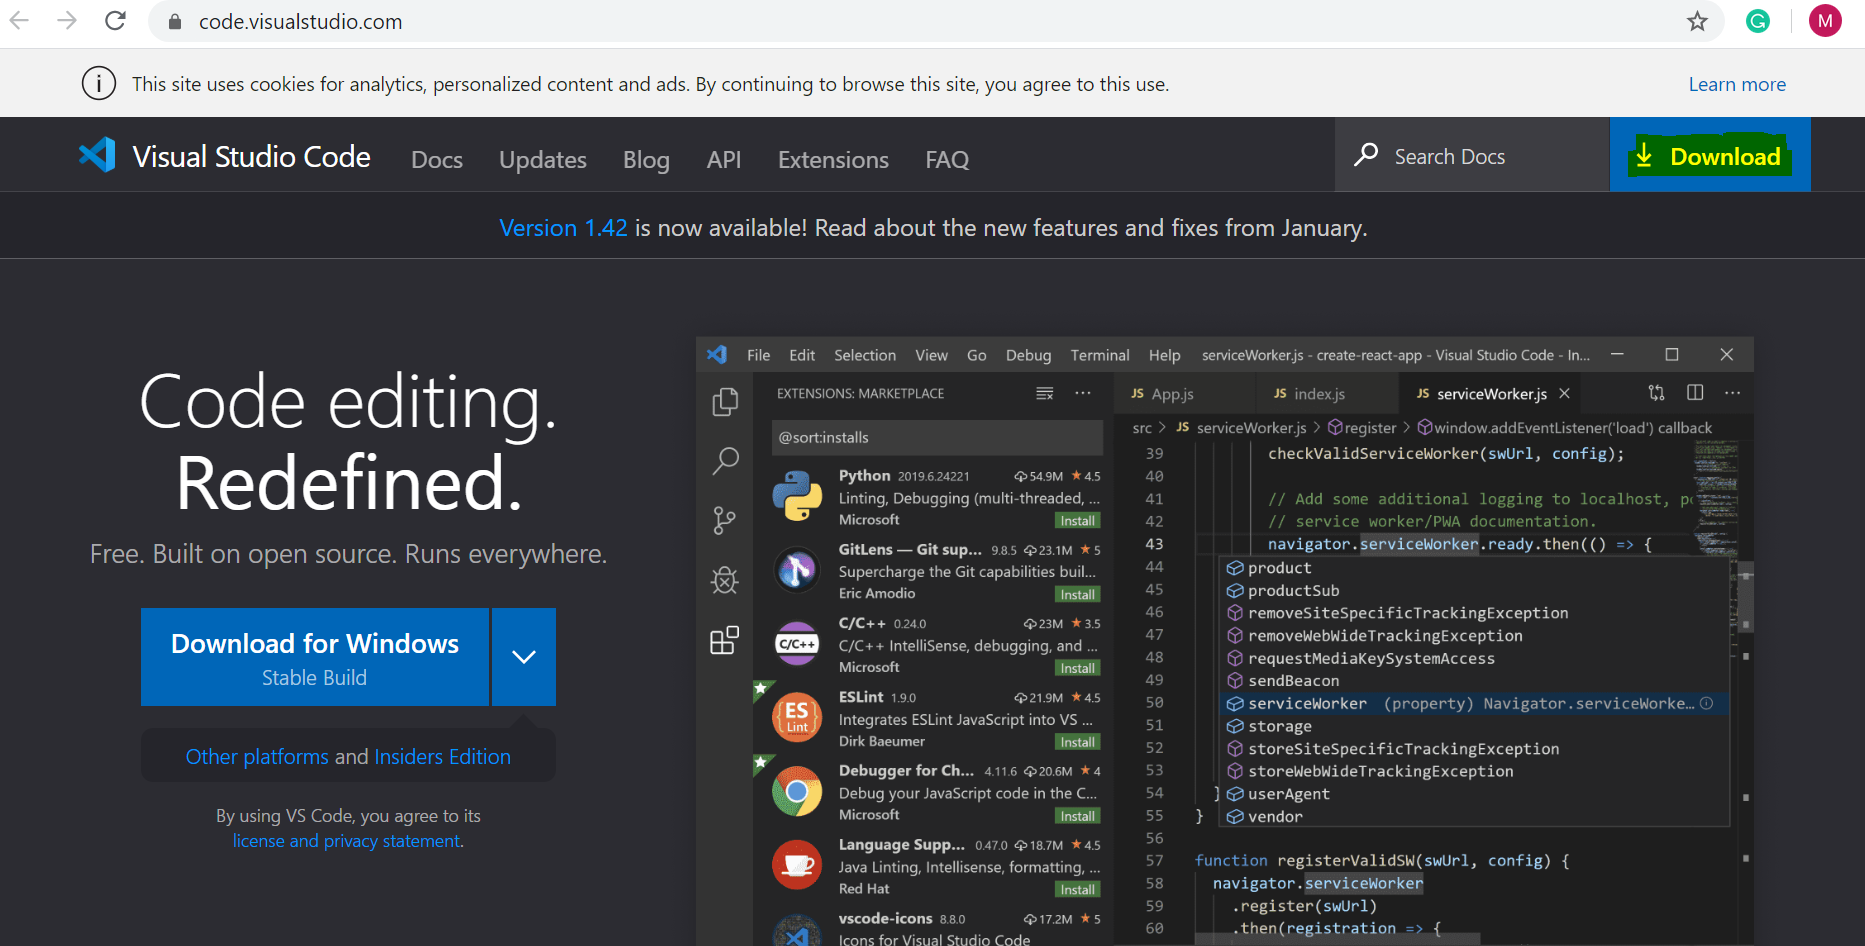This screenshot has width=1865, height=946.
Task: Open the Blog navigation item
Action: pyautogui.click(x=646, y=159)
